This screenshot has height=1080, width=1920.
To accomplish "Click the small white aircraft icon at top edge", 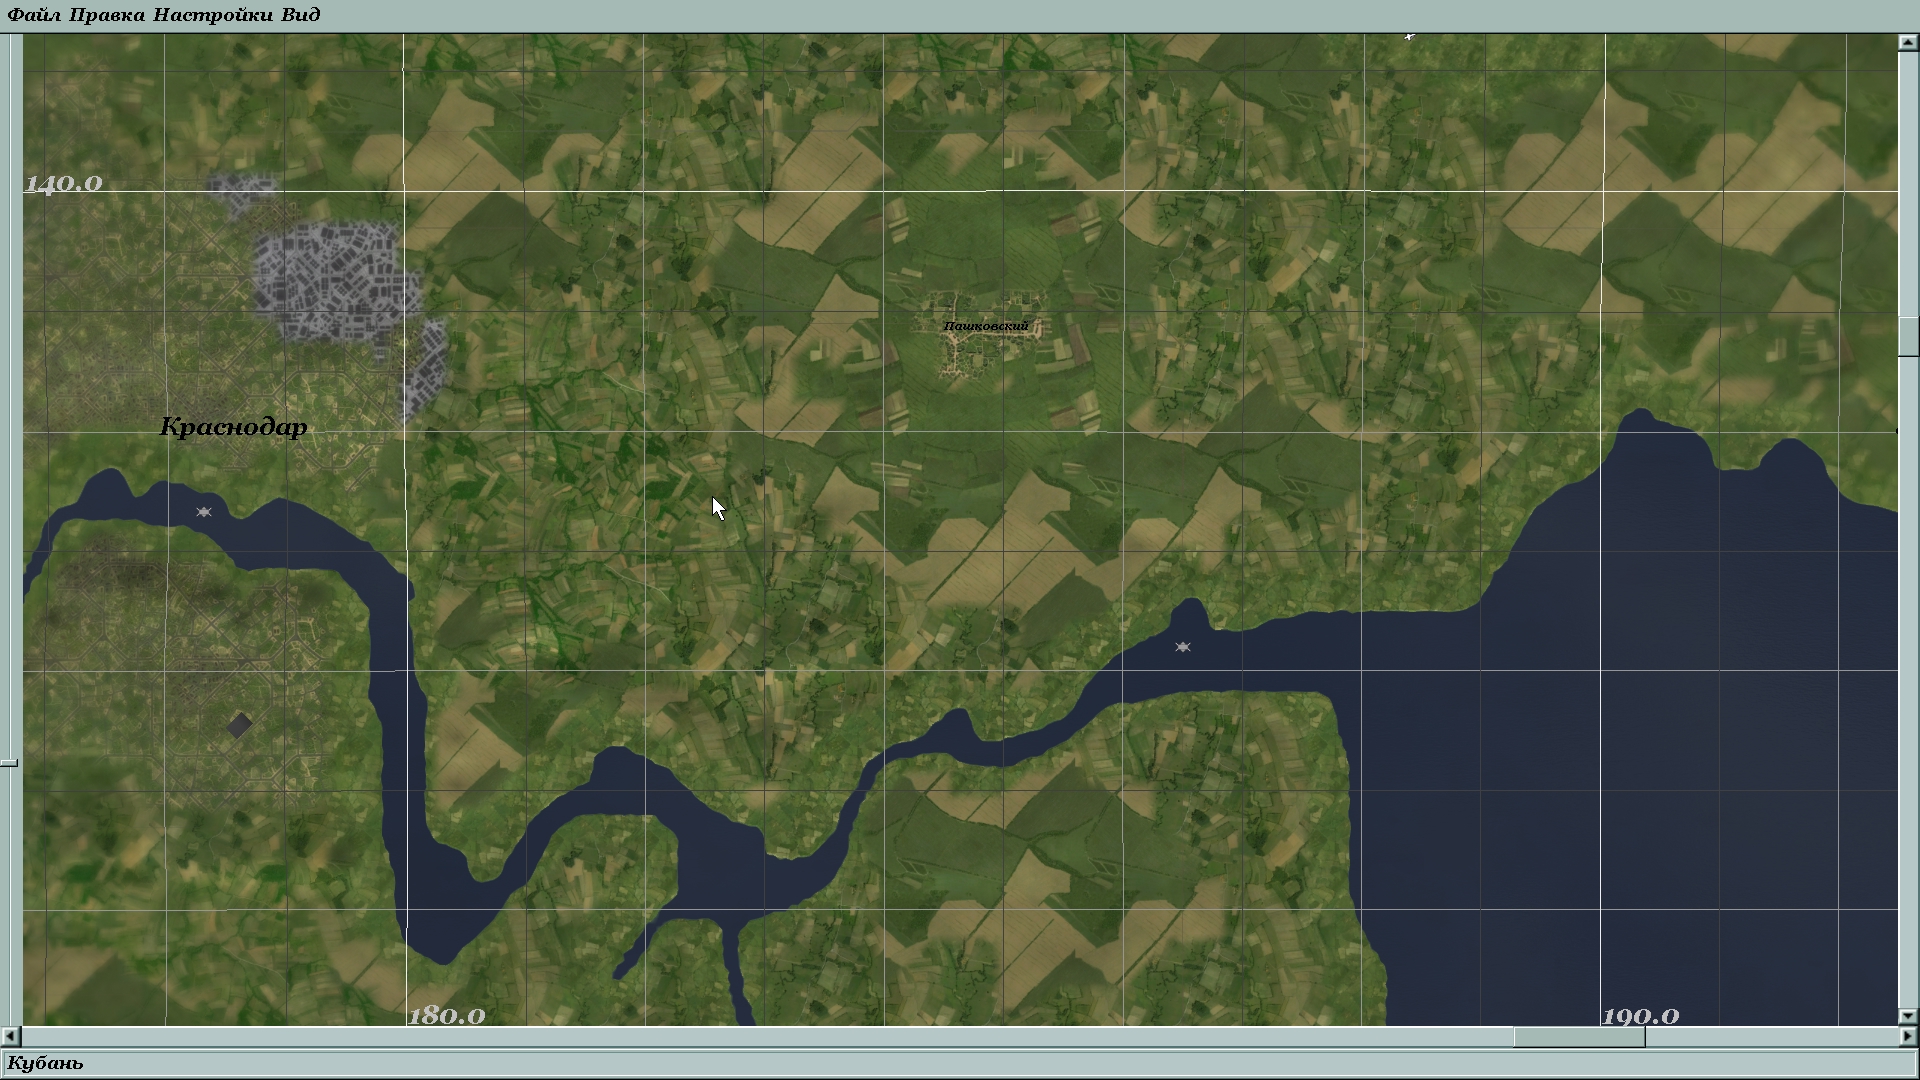I will coord(1409,36).
